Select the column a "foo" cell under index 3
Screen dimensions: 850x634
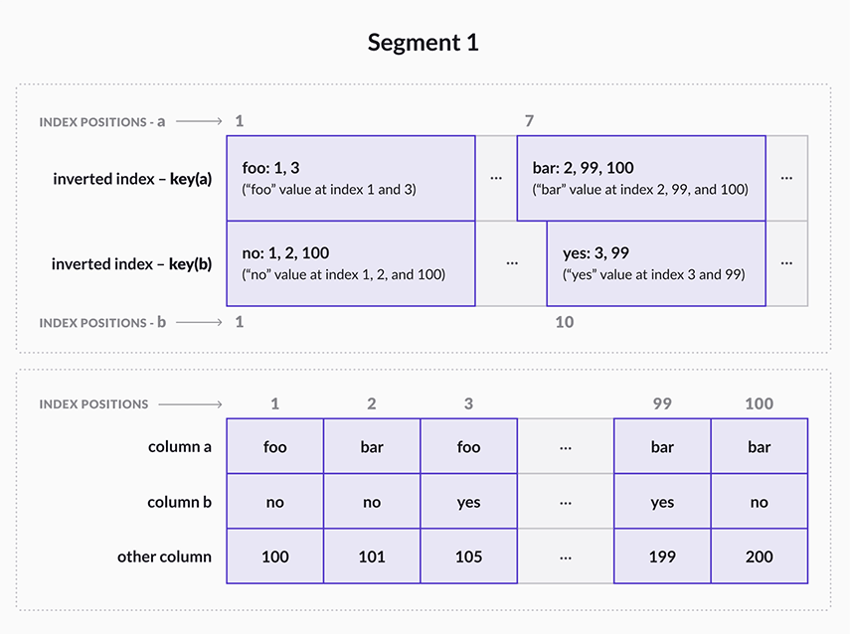(x=469, y=447)
